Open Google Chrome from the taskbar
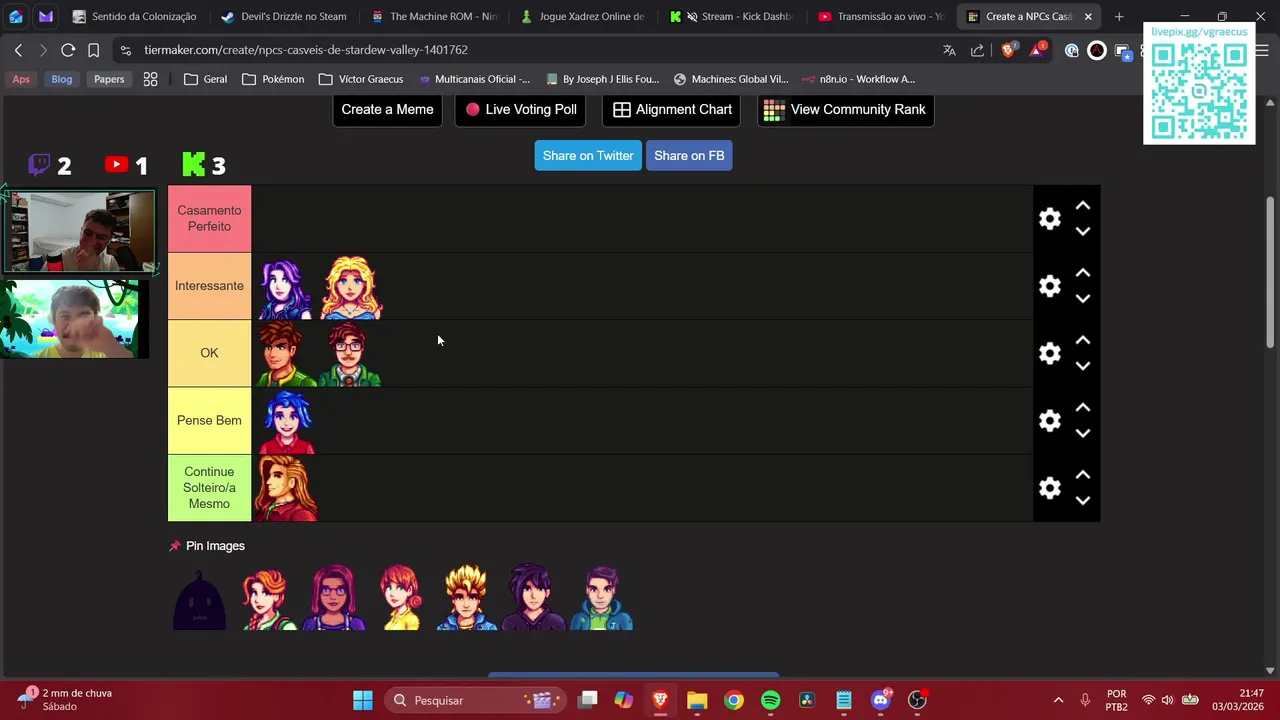 click(x=734, y=700)
